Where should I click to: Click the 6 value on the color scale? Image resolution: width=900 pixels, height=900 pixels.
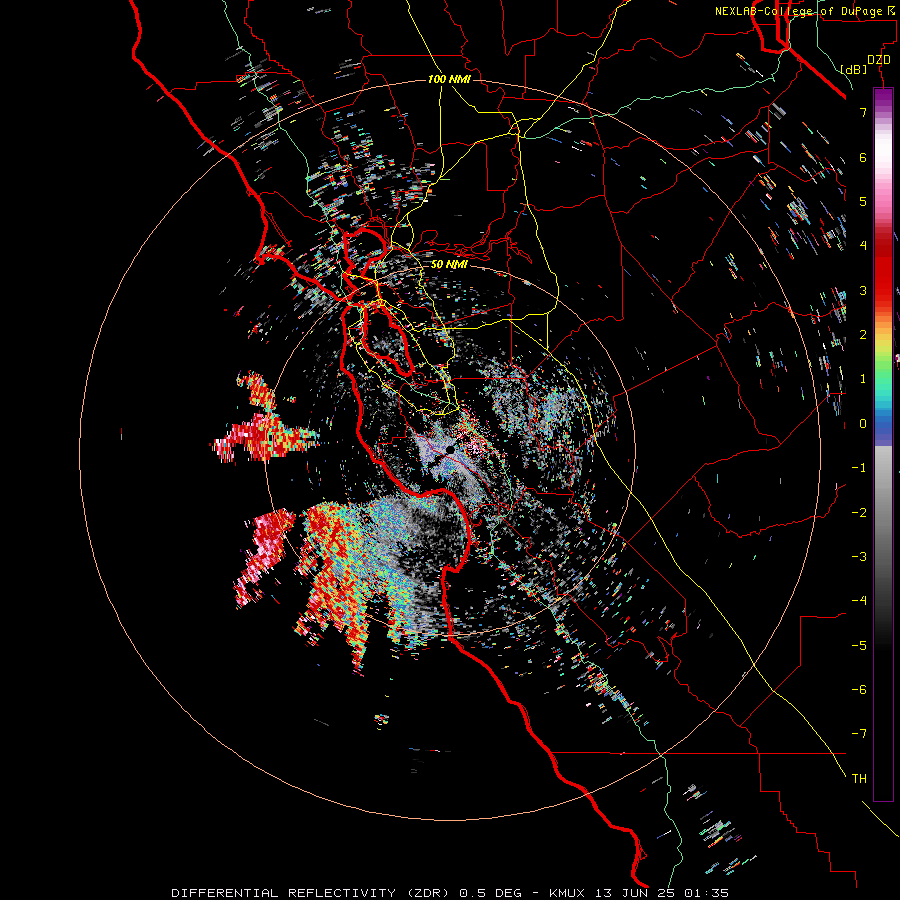(x=863, y=157)
